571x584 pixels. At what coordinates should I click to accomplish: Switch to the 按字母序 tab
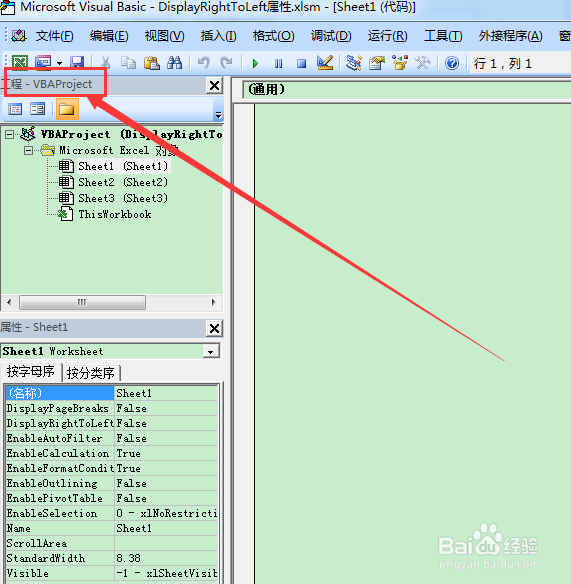(31, 372)
